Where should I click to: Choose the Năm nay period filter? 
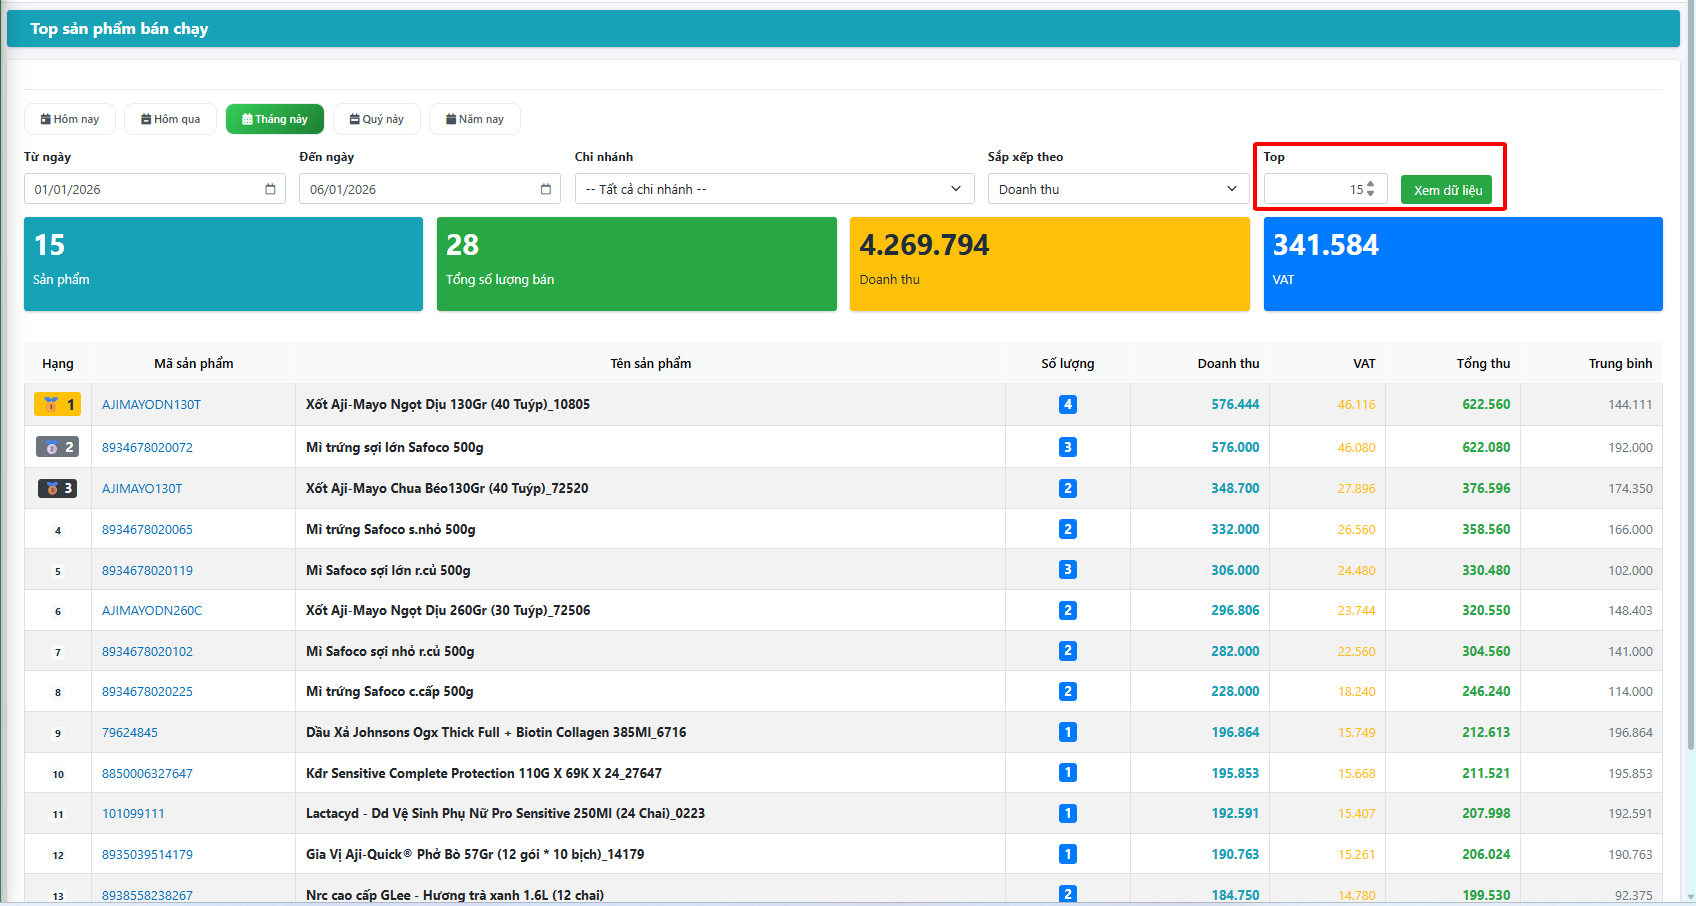(475, 119)
